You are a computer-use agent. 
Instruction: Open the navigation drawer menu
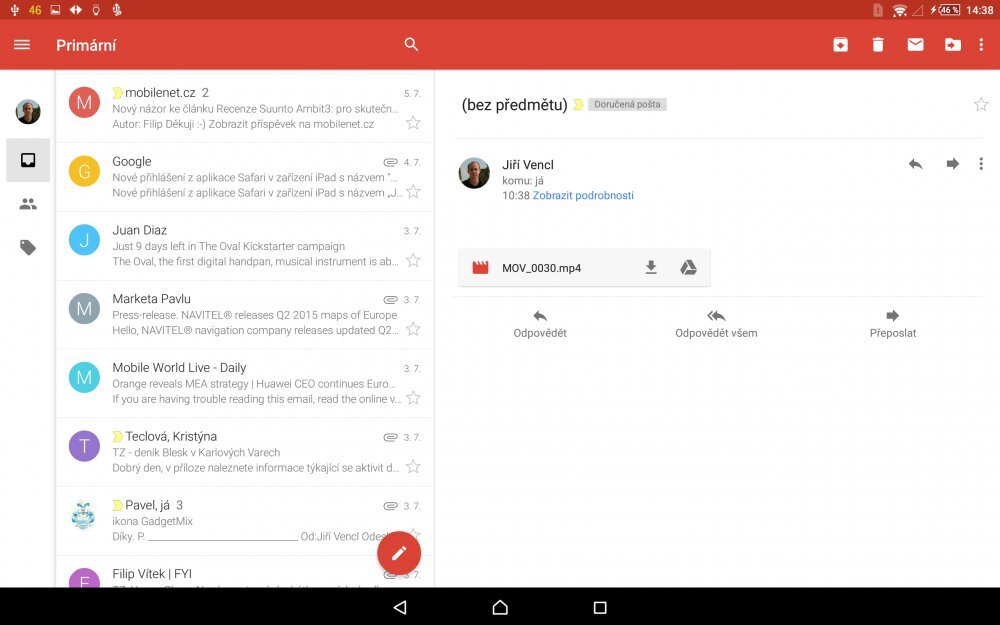21,45
